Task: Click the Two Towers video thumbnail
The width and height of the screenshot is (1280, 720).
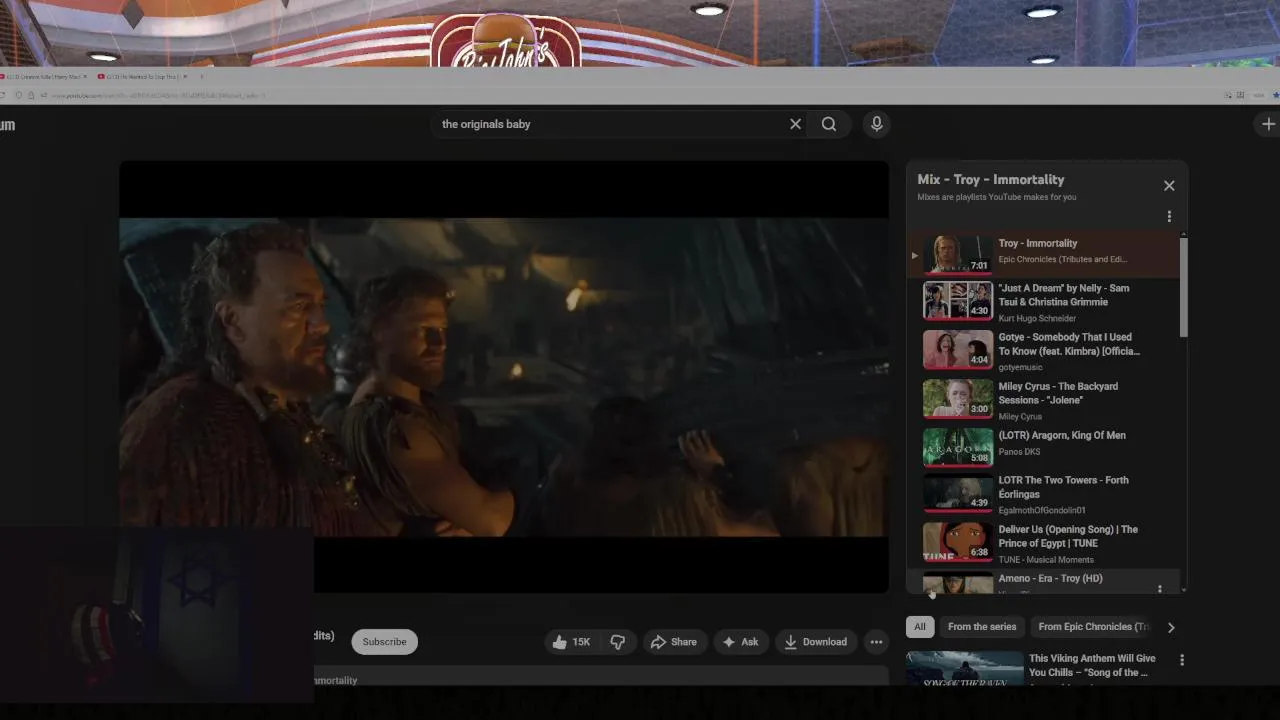Action: (x=958, y=492)
